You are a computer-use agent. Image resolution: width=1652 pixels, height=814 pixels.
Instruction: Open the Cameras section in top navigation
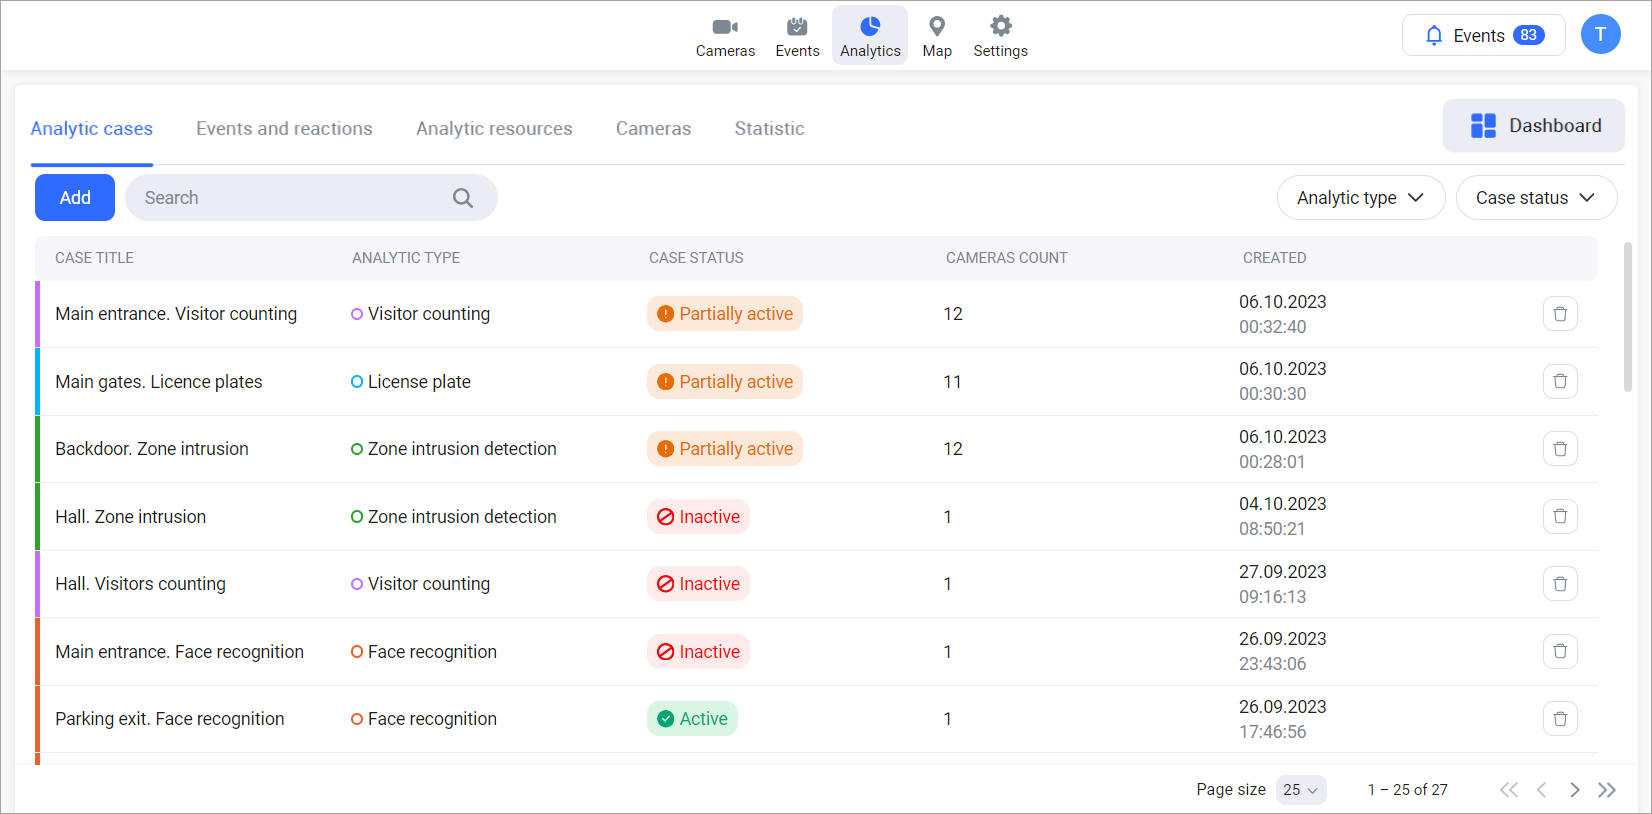tap(725, 37)
